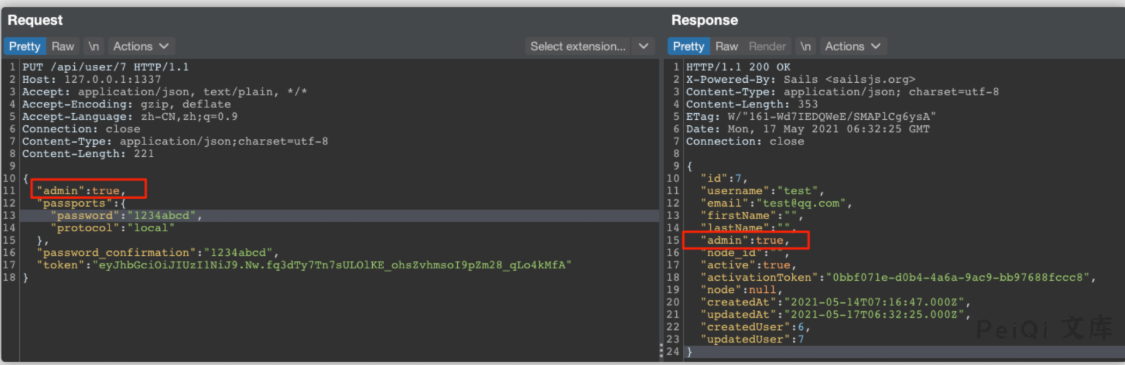The image size is (1125, 365).
Task: Click the "active":true line
Action: point(748,265)
